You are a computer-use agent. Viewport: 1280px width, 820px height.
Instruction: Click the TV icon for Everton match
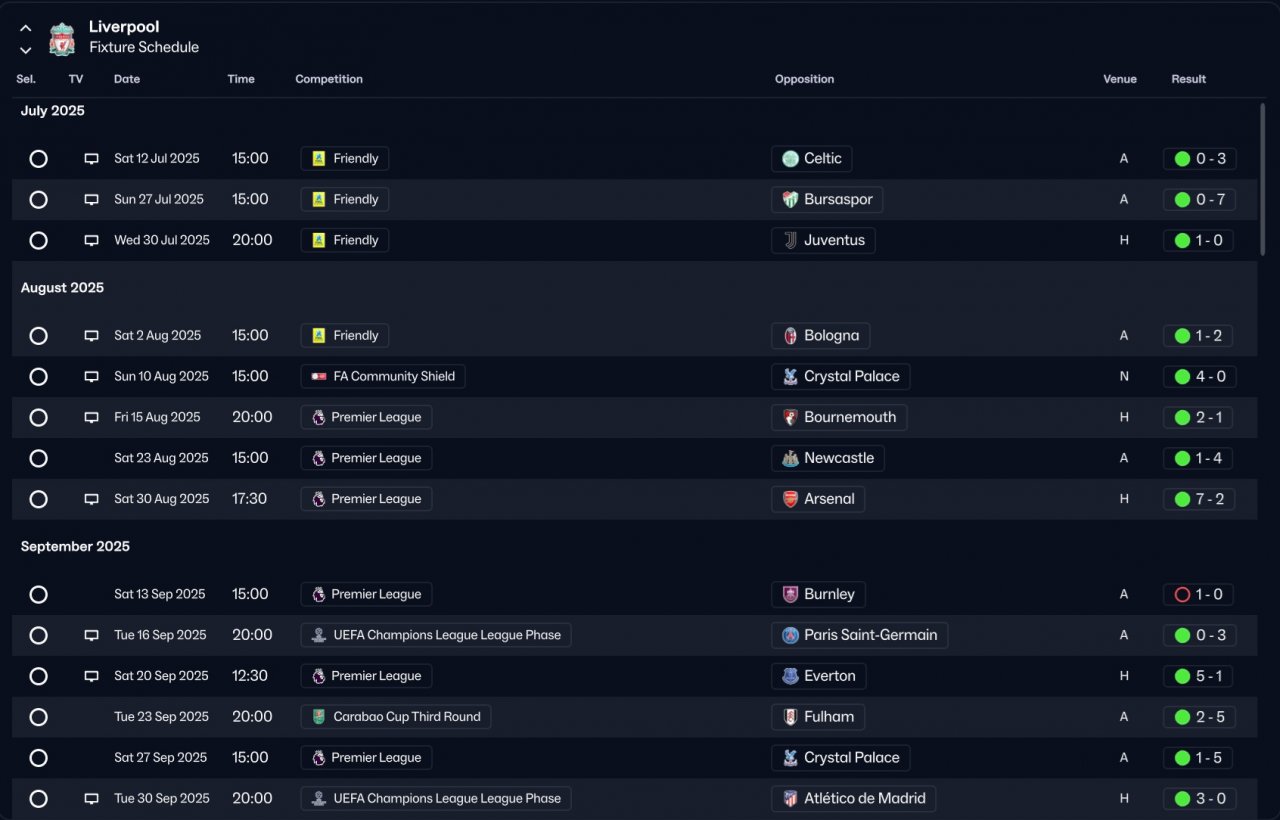click(91, 676)
